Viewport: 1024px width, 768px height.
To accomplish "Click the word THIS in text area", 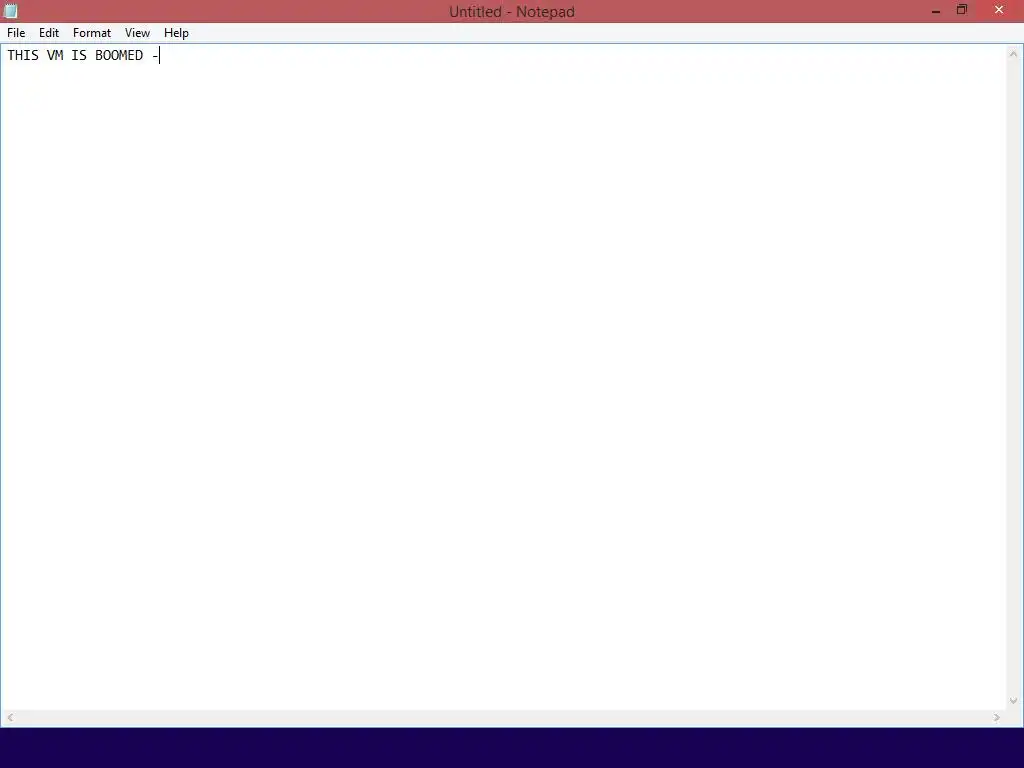I will click(x=23, y=56).
